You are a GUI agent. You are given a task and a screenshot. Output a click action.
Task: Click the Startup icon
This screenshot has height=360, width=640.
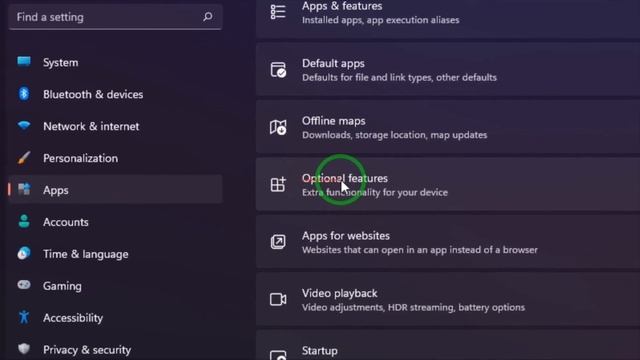[278, 355]
